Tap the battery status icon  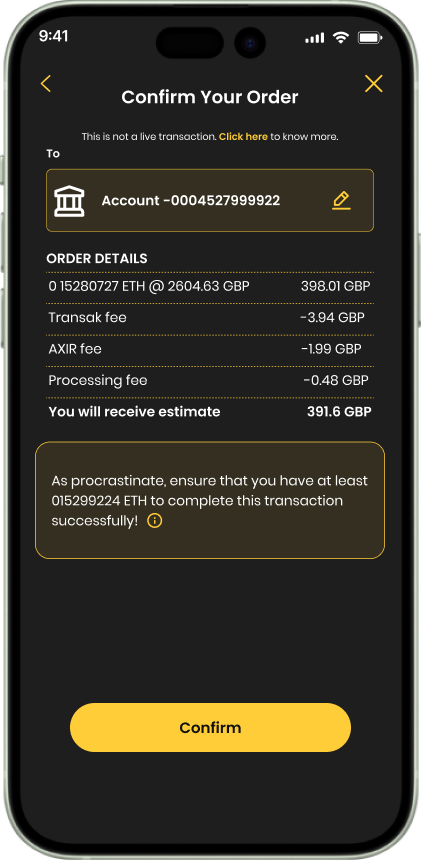(370, 37)
